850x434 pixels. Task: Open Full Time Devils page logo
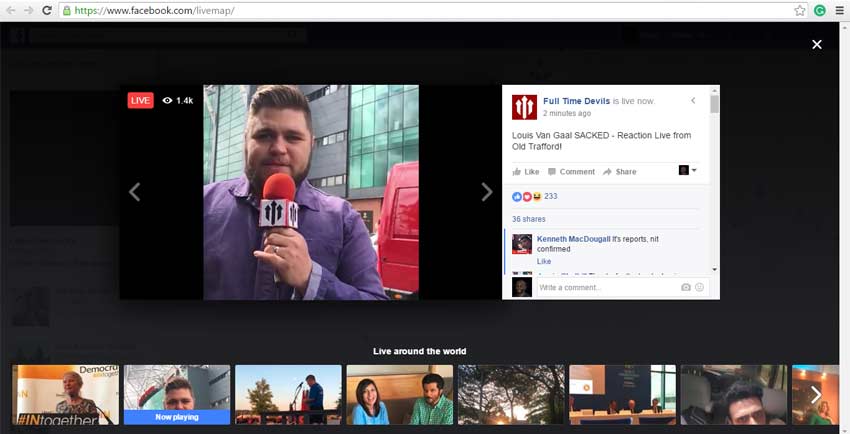[x=524, y=107]
